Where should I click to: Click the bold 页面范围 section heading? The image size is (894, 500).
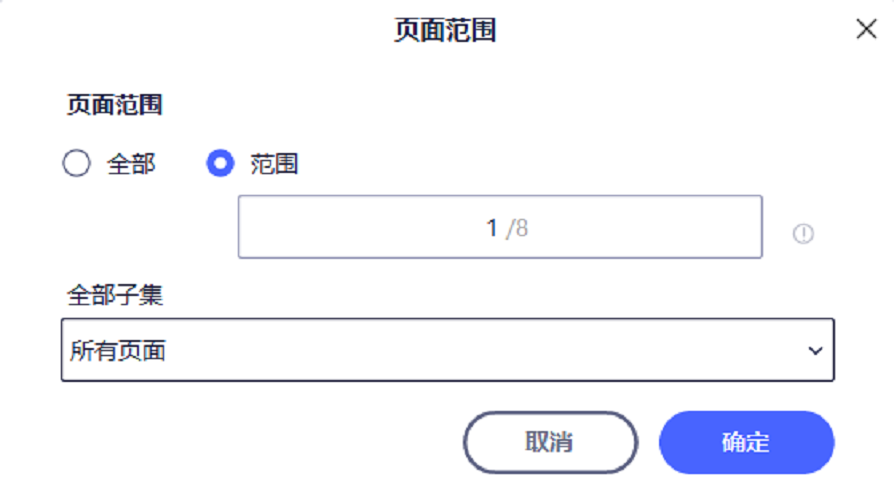pos(114,105)
